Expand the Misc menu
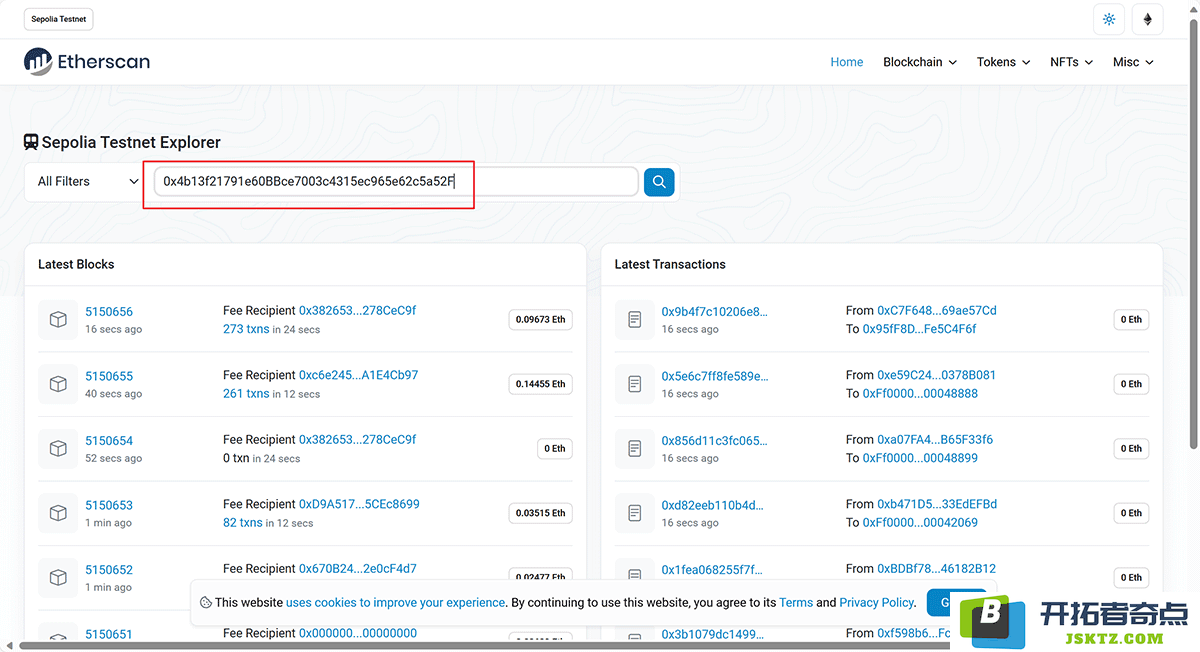Image resolution: width=1200 pixels, height=652 pixels. (1134, 62)
